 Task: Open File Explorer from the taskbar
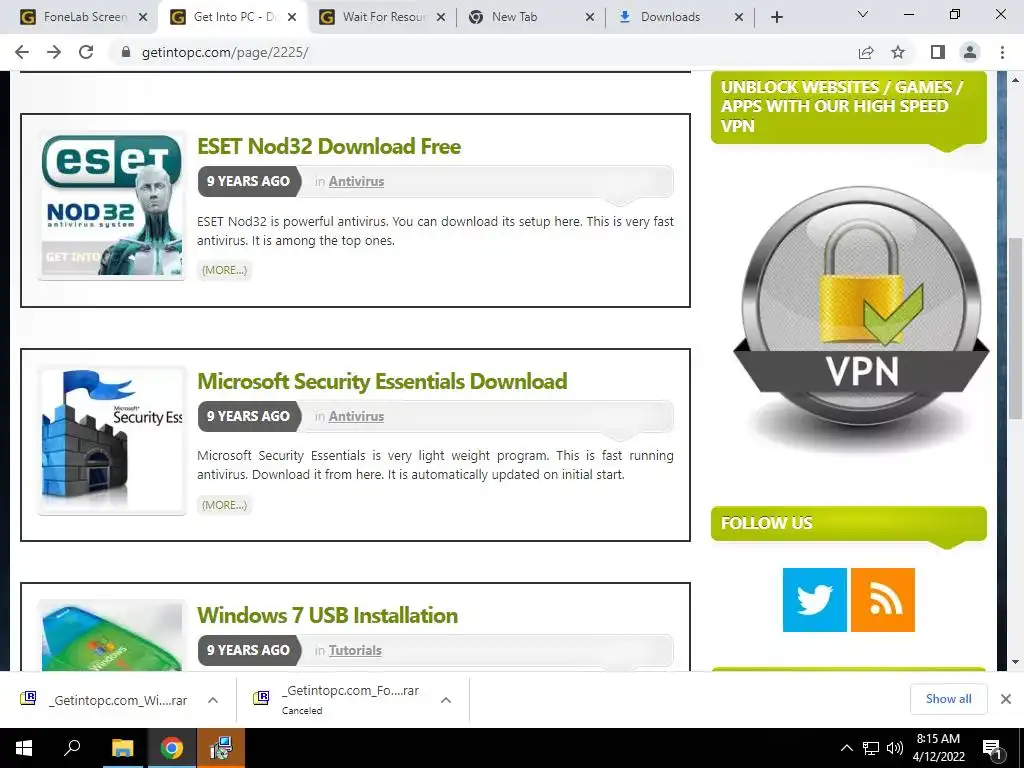tap(122, 748)
